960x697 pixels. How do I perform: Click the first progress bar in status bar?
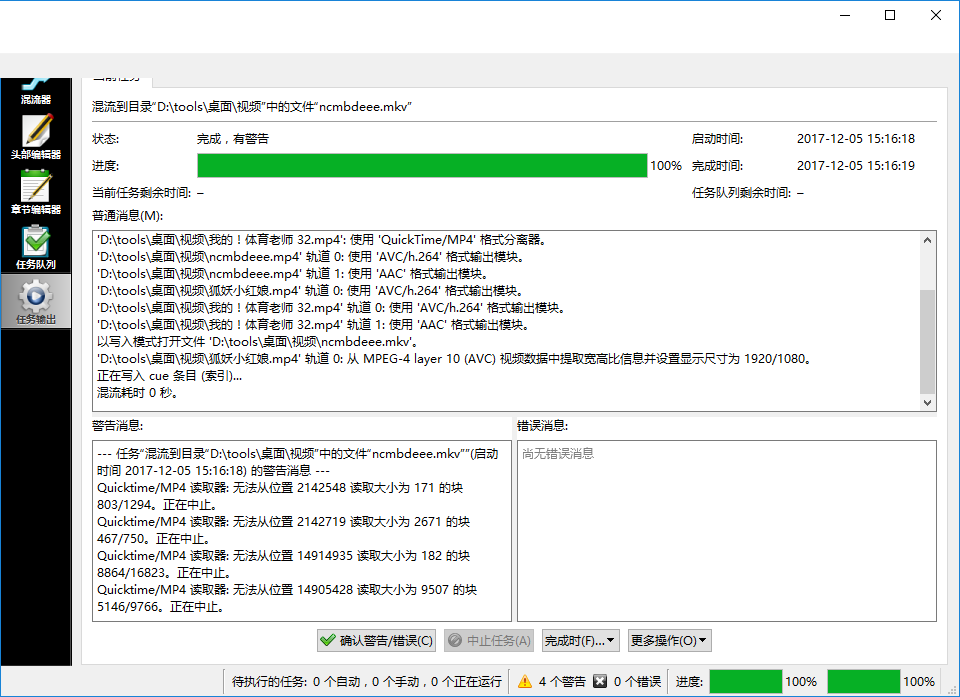point(745,681)
